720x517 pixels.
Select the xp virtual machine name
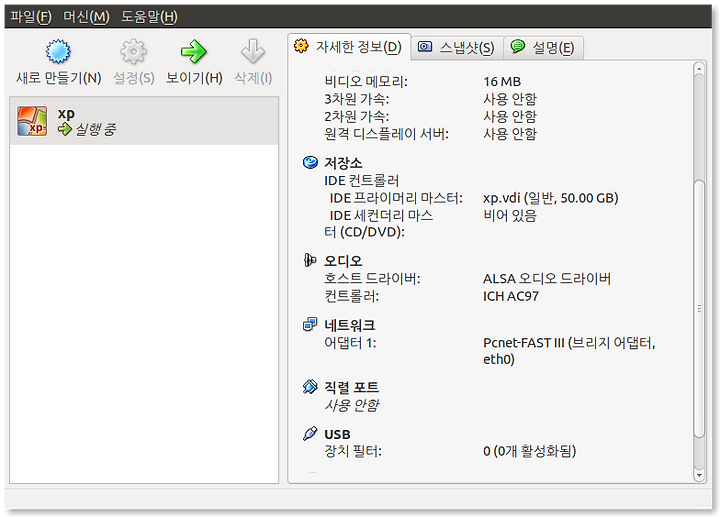(66, 113)
